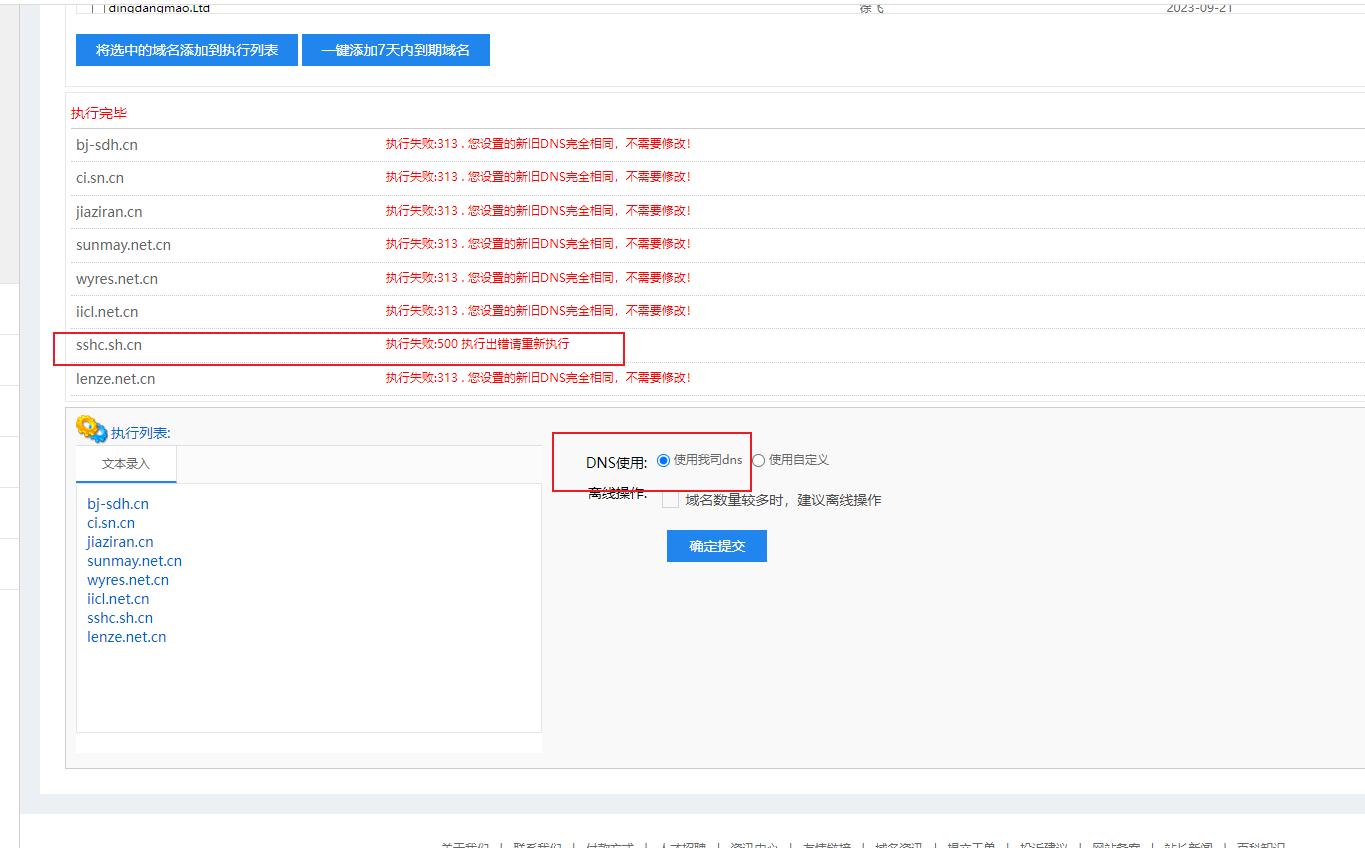Image resolution: width=1365 pixels, height=848 pixels.
Task: Switch to the 文本录入 tab
Action: (x=126, y=464)
